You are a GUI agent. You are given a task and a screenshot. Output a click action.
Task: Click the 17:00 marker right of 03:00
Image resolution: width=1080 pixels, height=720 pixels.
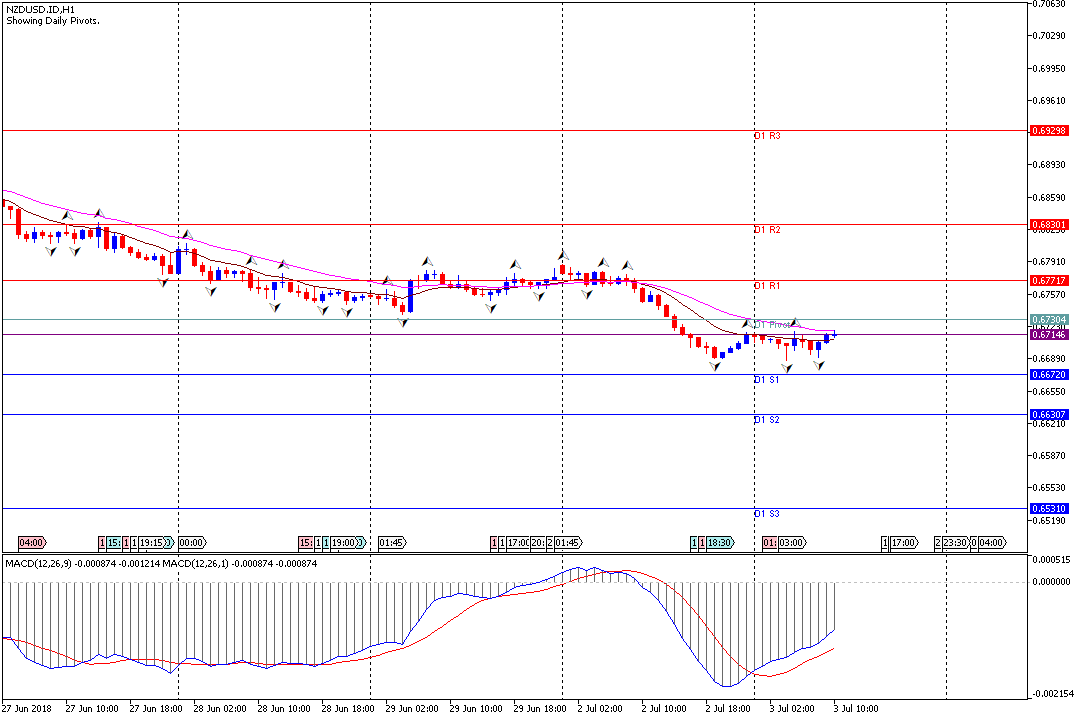click(x=904, y=543)
